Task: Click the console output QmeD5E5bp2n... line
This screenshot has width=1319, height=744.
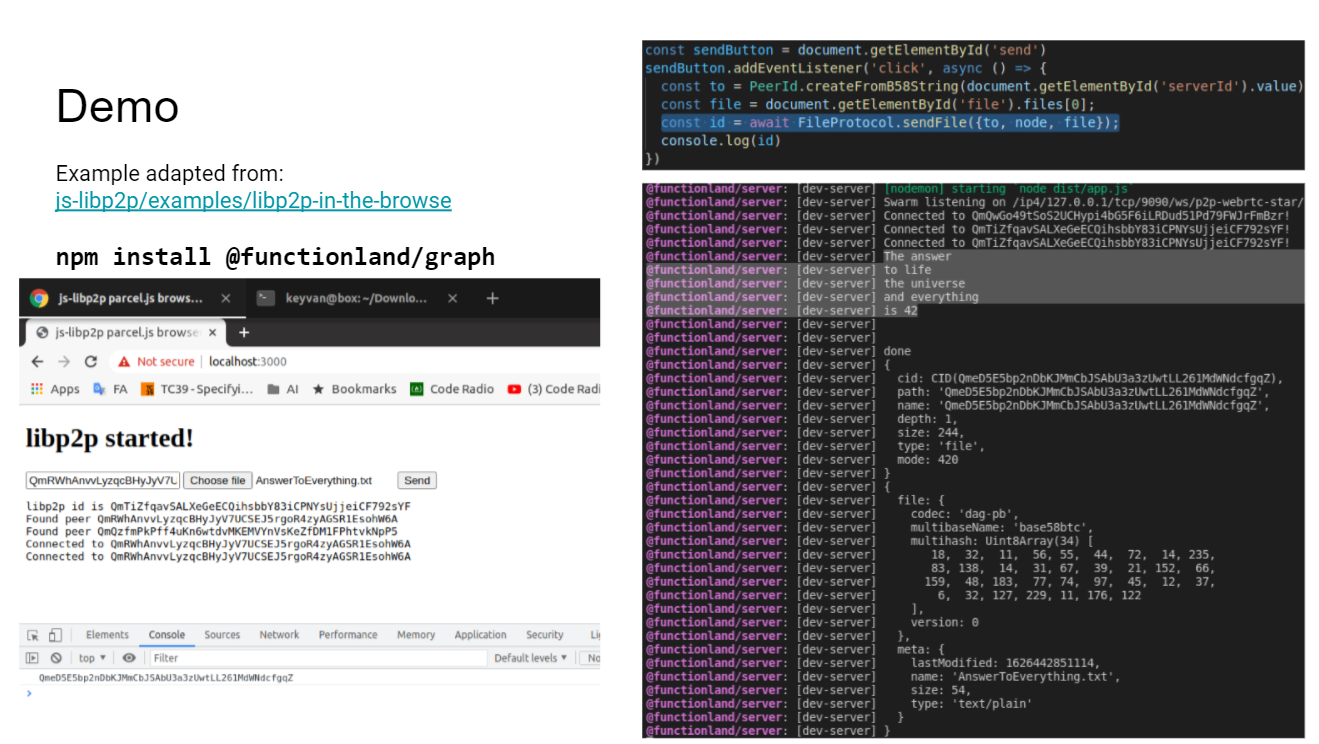Action: [166, 677]
